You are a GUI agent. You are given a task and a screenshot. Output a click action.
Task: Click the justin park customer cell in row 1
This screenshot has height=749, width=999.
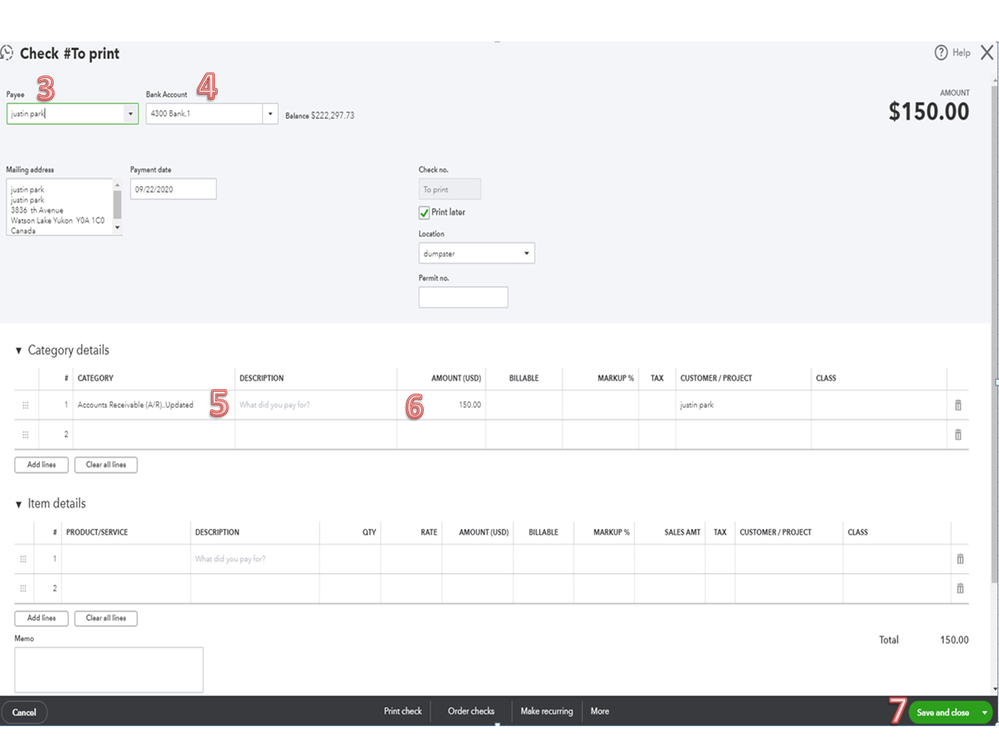[743, 405]
